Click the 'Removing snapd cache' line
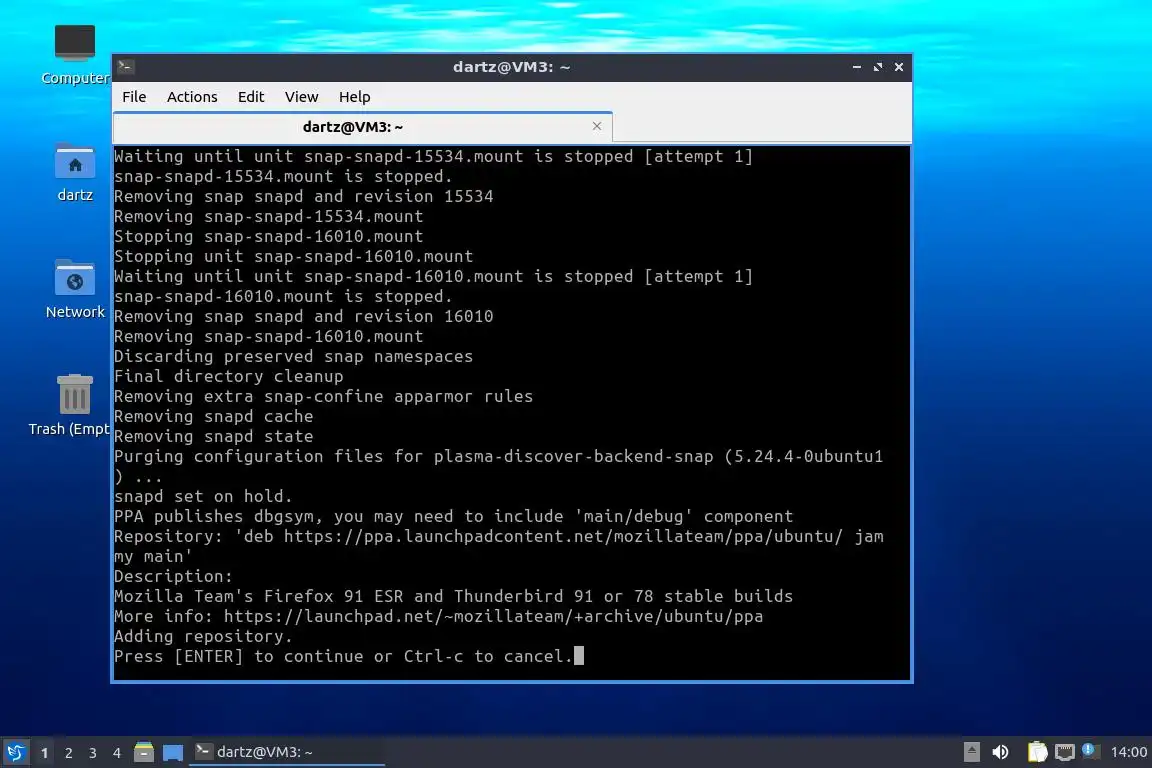This screenshot has width=1152, height=768. 213,416
